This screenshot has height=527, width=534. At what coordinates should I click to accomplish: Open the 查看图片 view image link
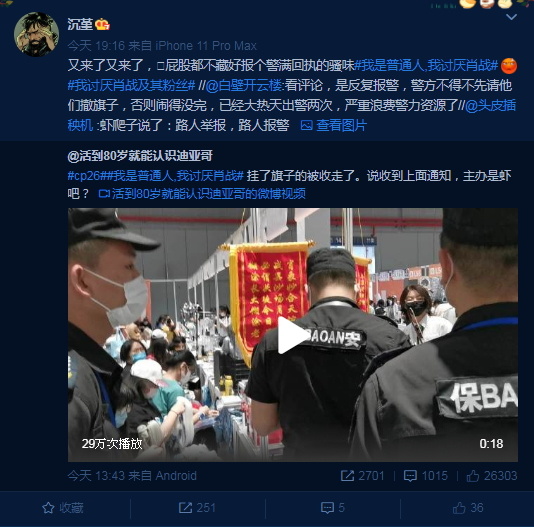(x=334, y=125)
